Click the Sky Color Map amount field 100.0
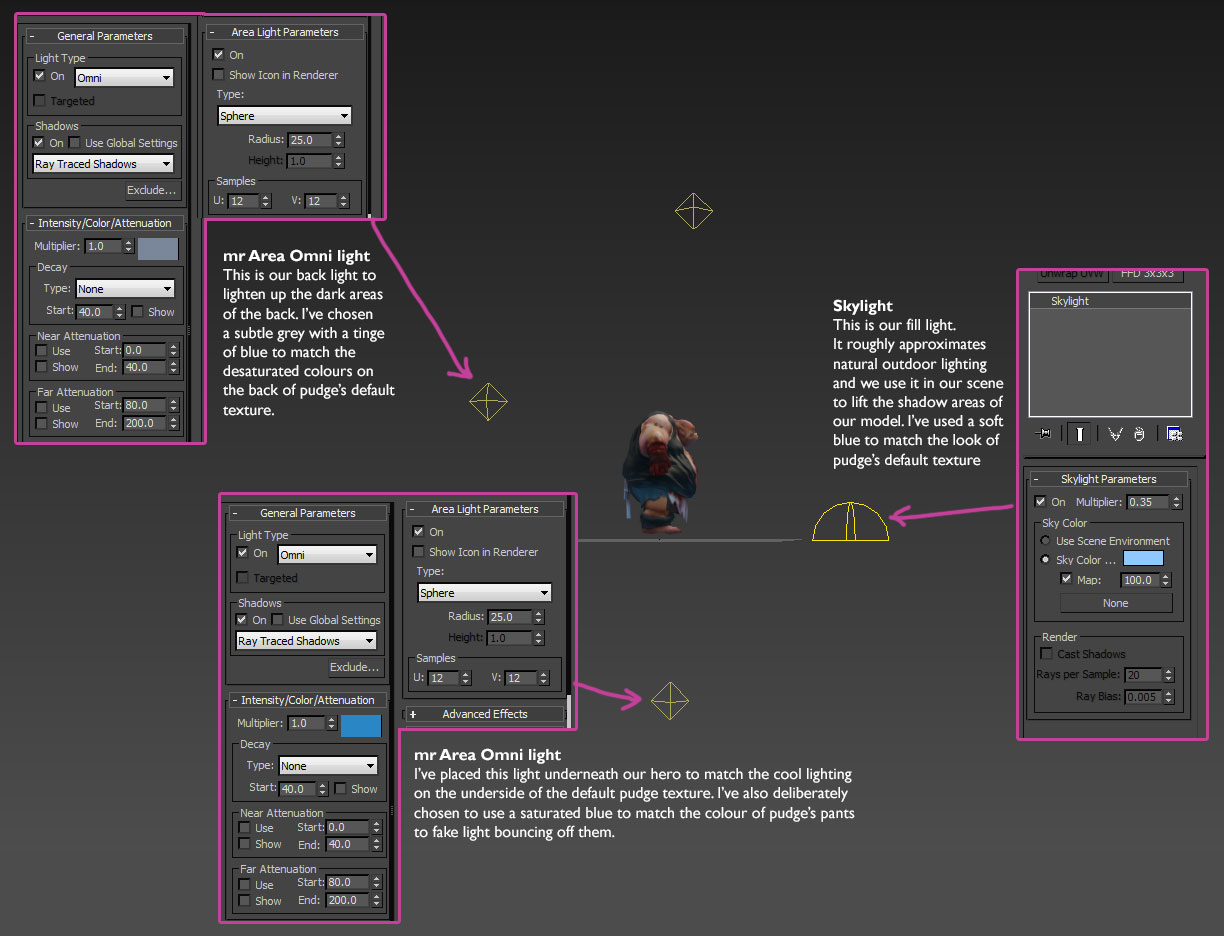 tap(1138, 580)
